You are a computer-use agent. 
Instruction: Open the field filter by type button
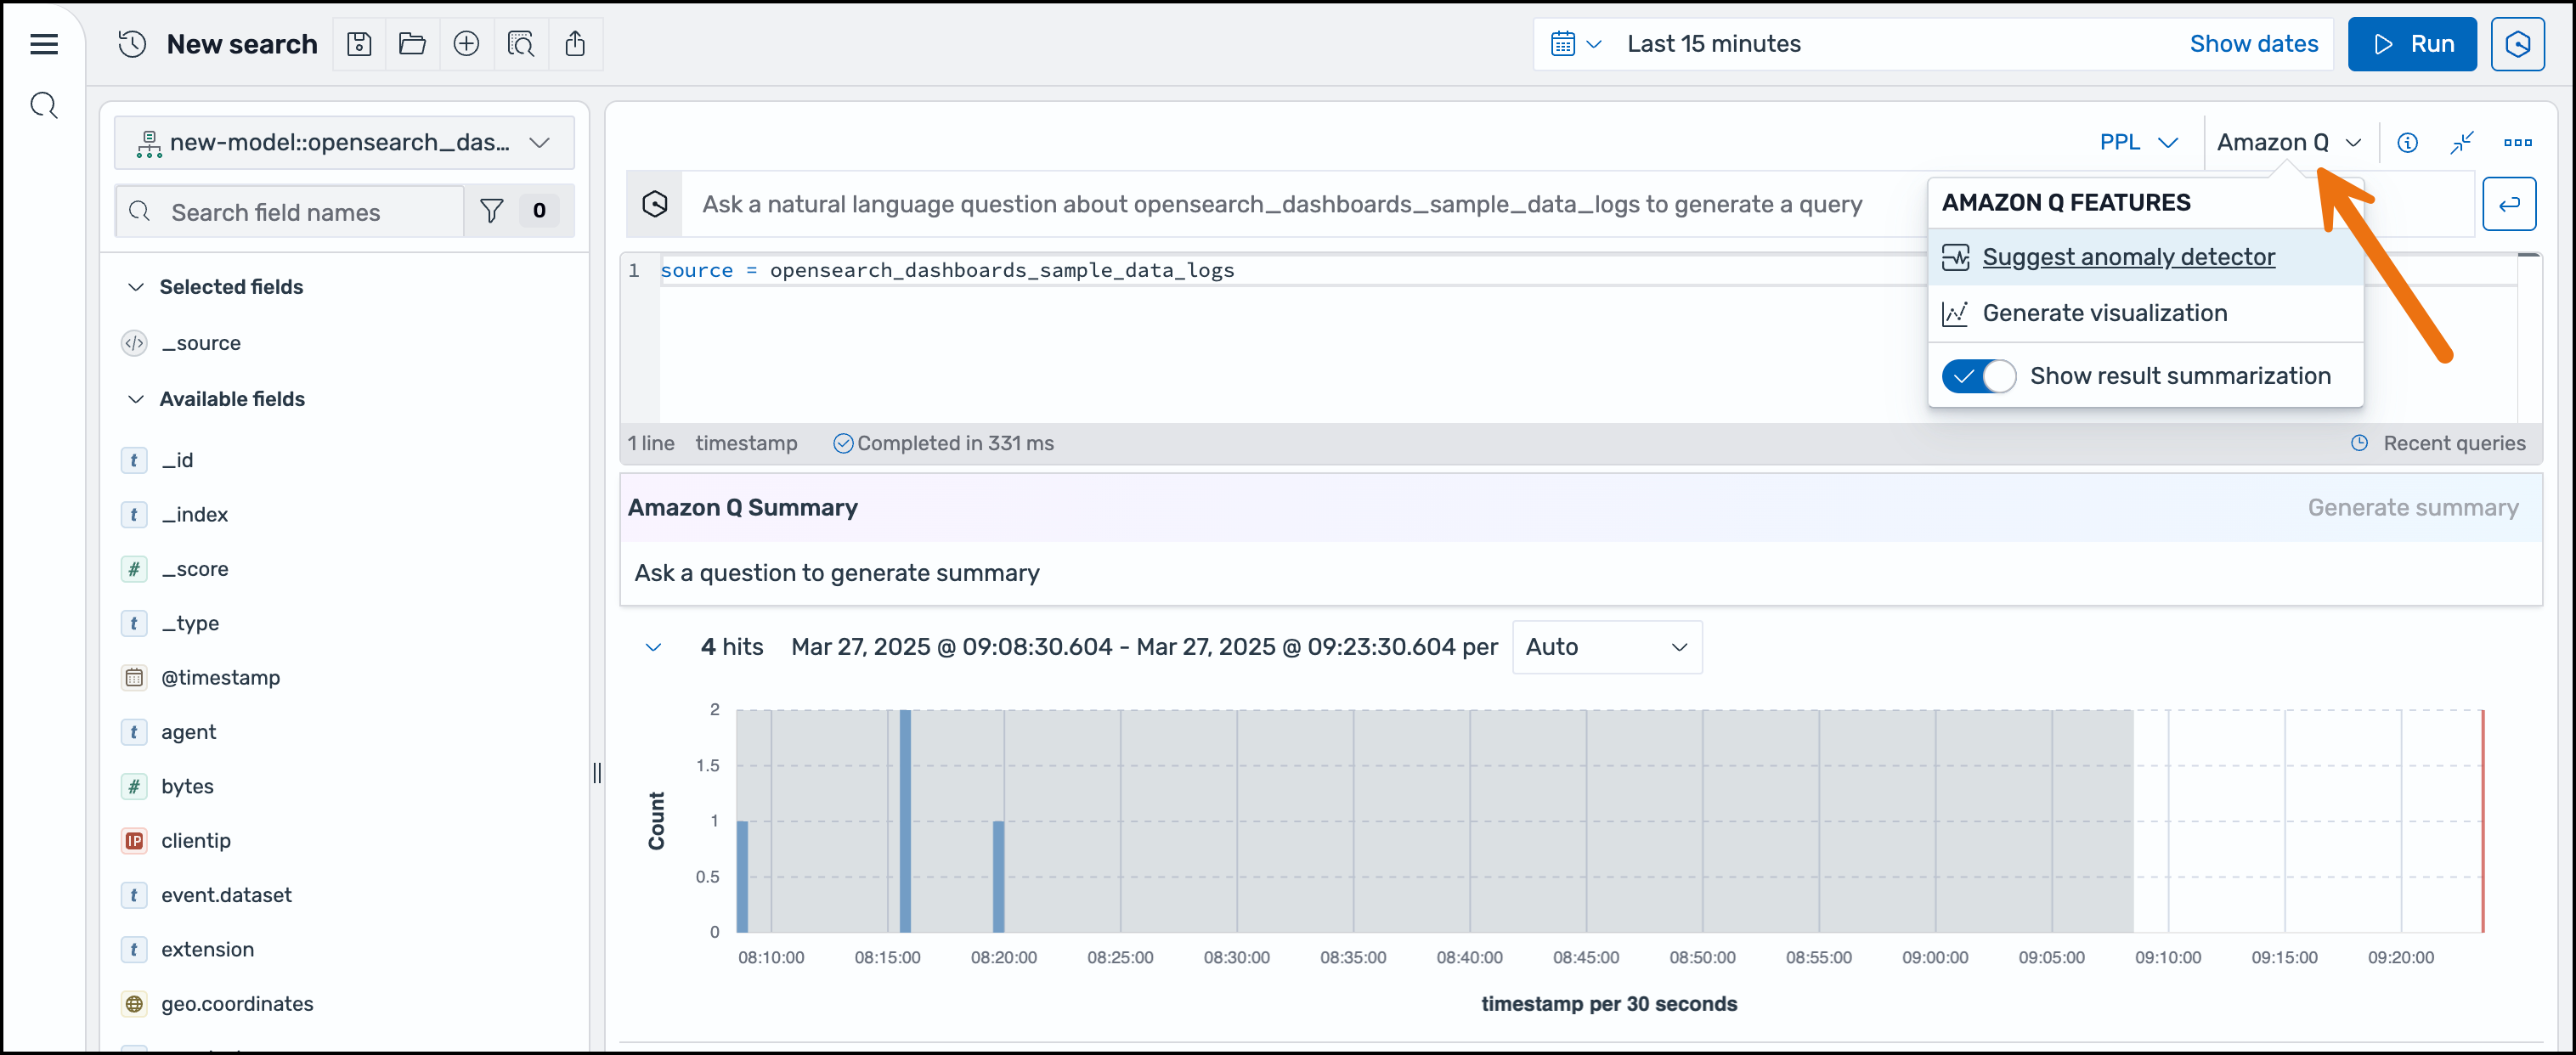[492, 211]
